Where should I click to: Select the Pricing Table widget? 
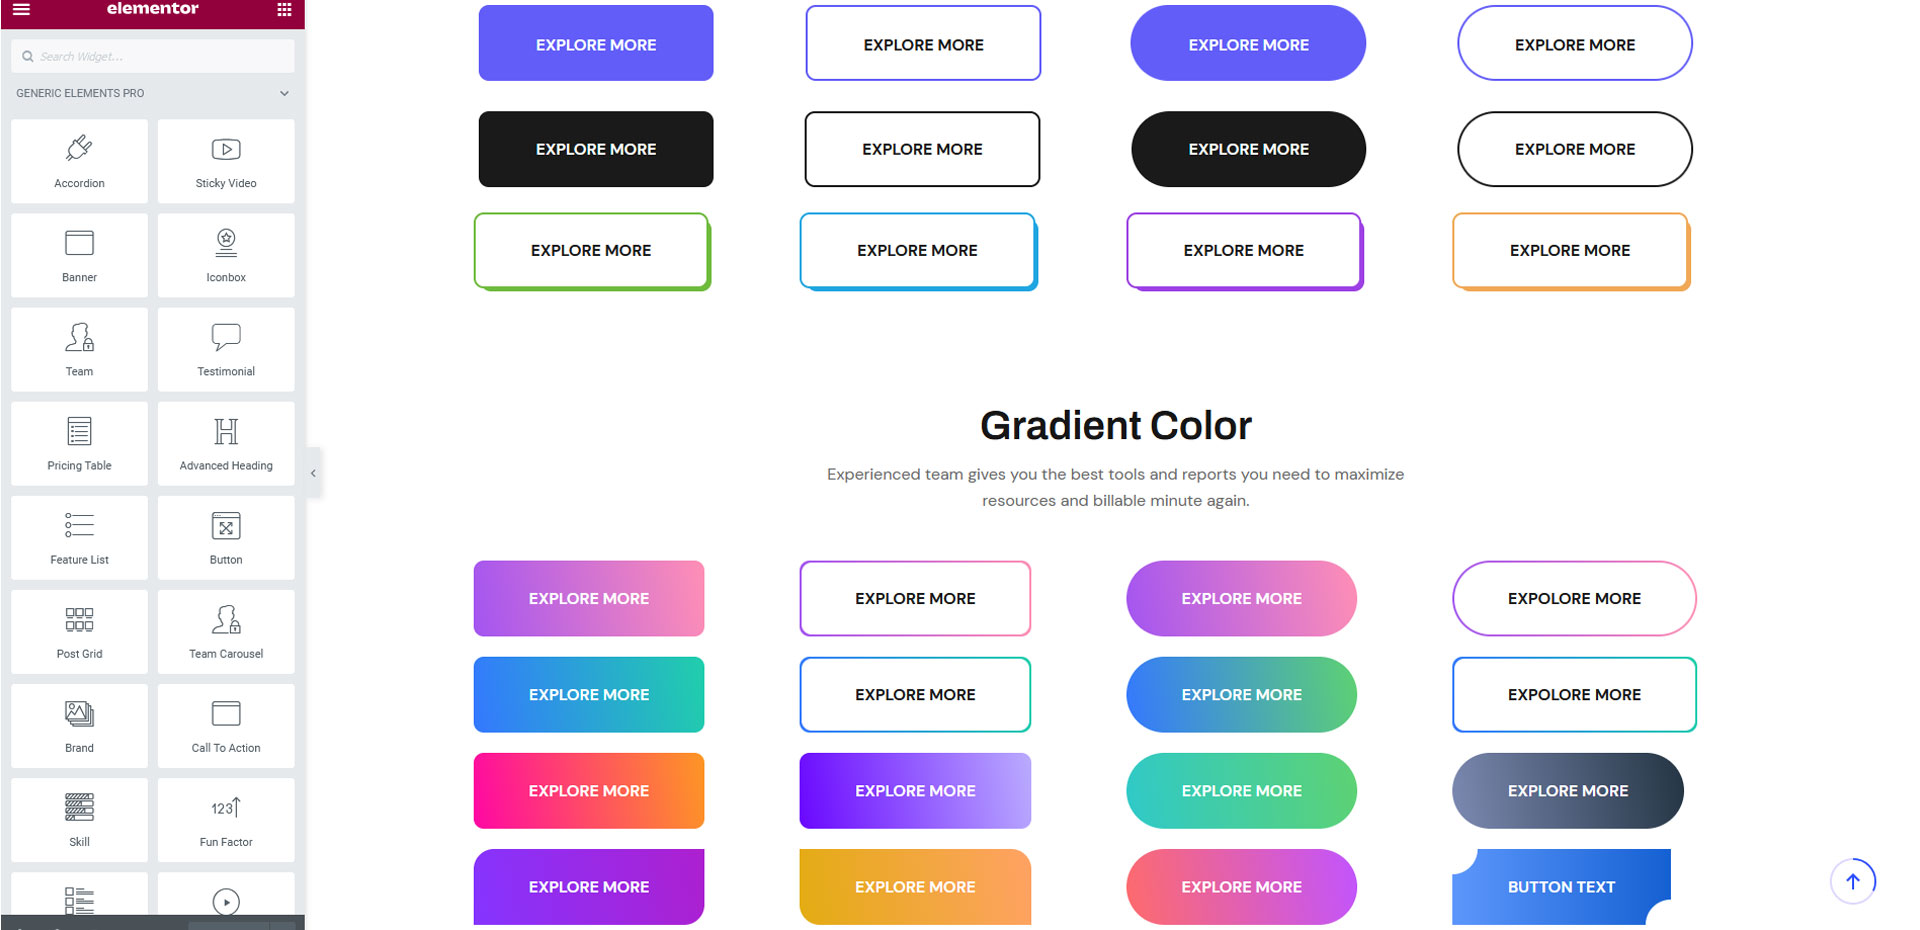79,443
